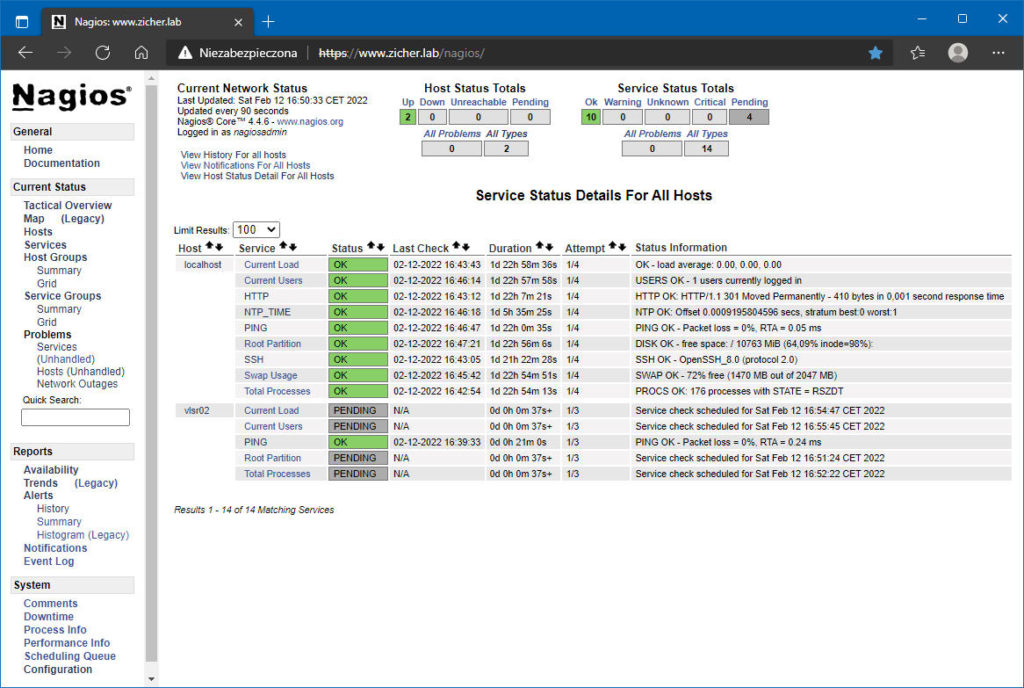Click the warning icon beside Niezabezpieczona
The height and width of the screenshot is (688, 1024).
click(185, 53)
